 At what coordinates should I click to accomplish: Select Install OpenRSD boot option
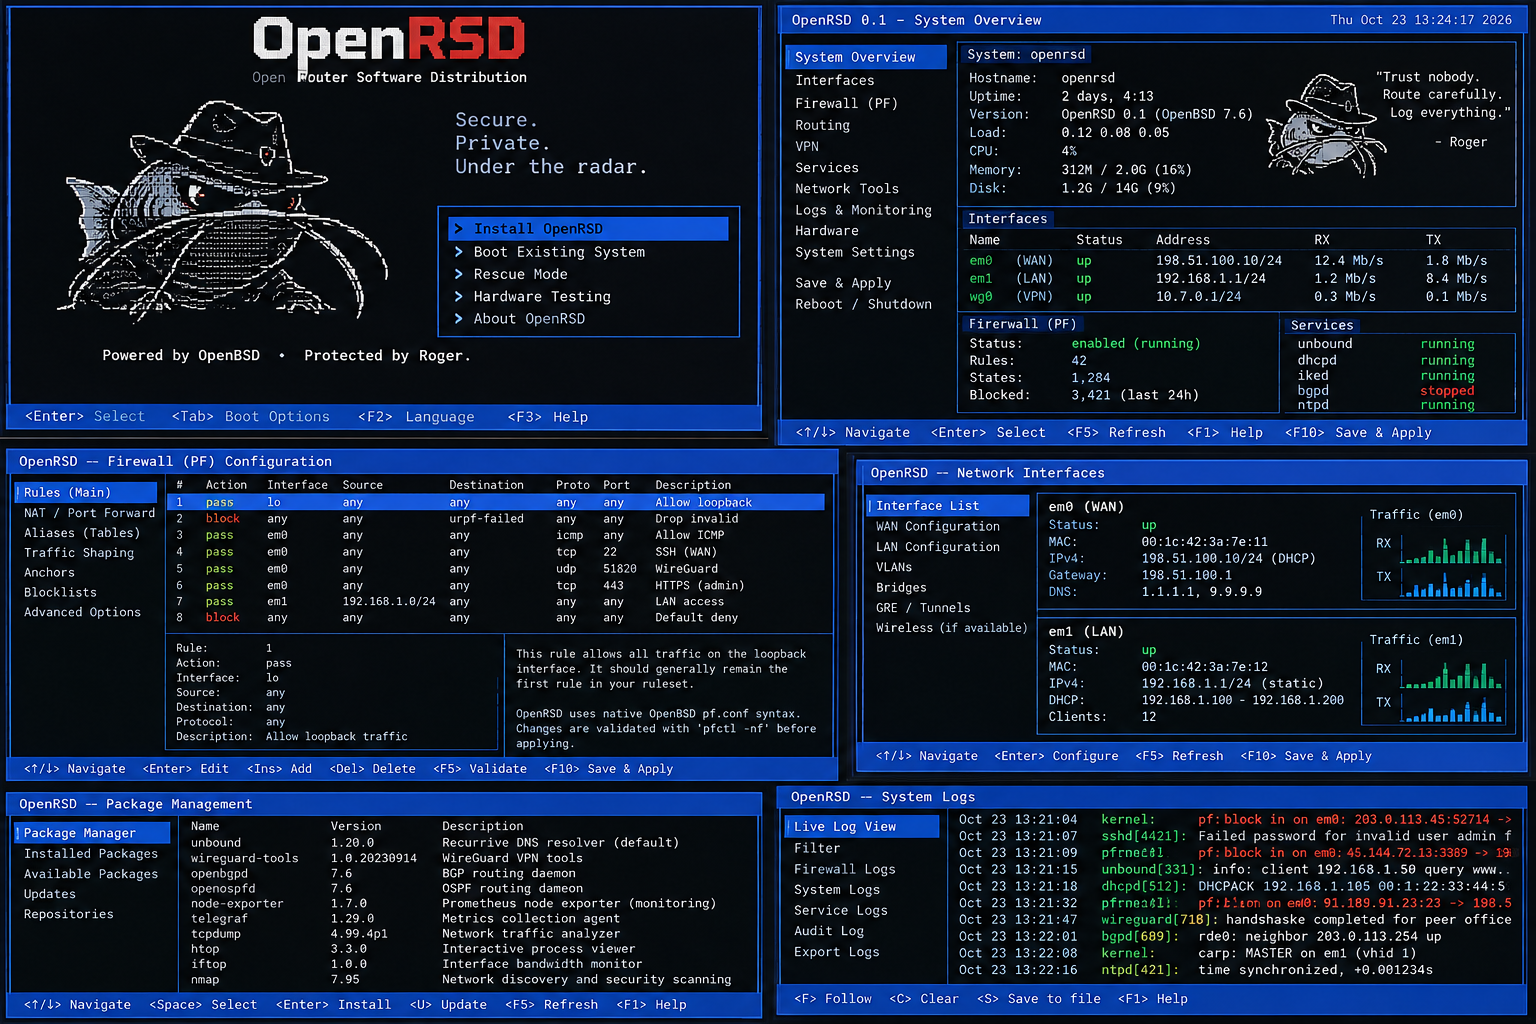click(x=588, y=229)
